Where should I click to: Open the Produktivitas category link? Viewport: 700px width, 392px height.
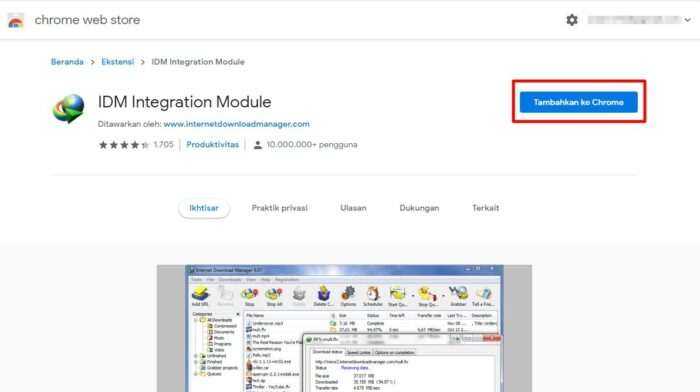tap(212, 145)
